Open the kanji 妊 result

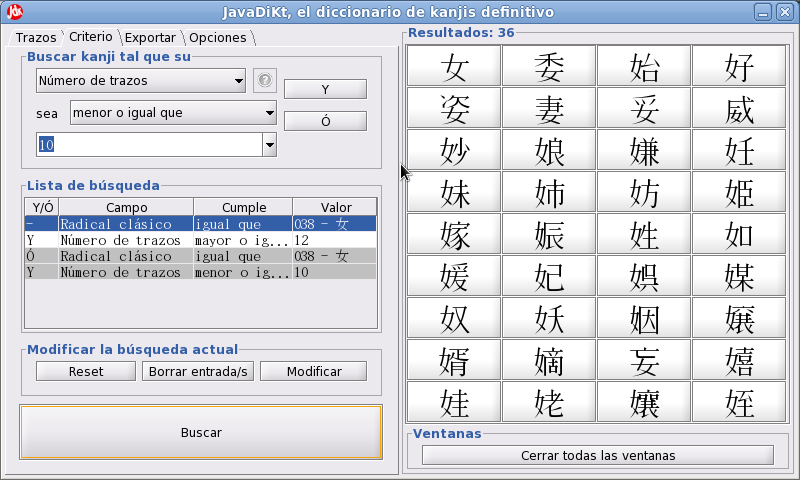[x=739, y=150]
